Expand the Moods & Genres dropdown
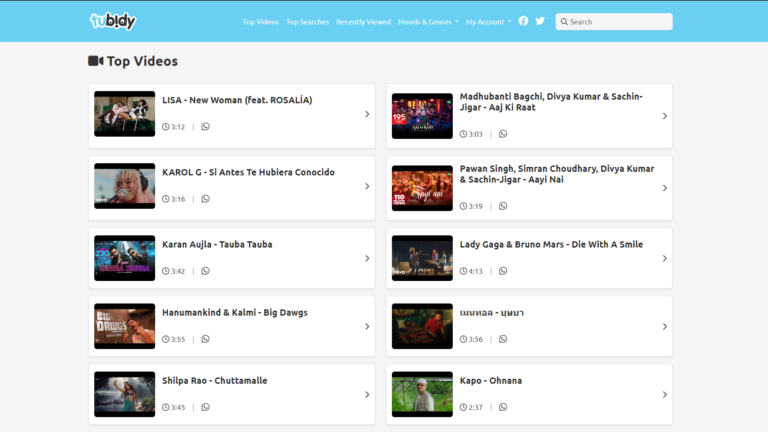768x432 pixels. (x=428, y=22)
